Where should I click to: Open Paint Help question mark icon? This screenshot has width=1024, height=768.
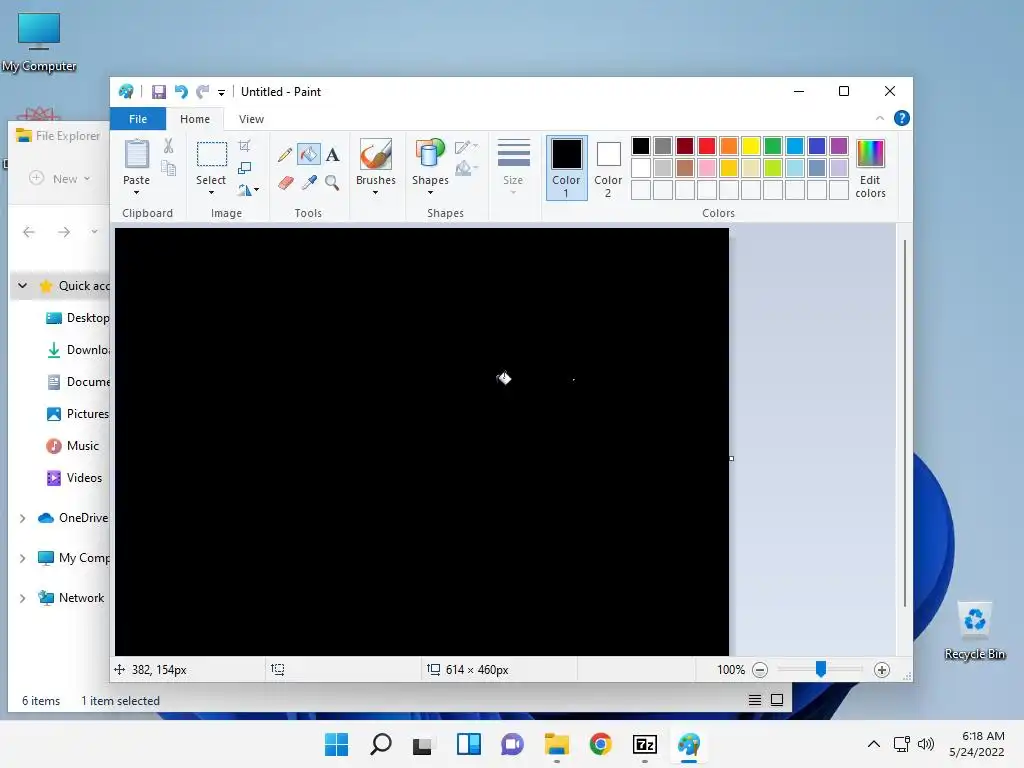[901, 118]
